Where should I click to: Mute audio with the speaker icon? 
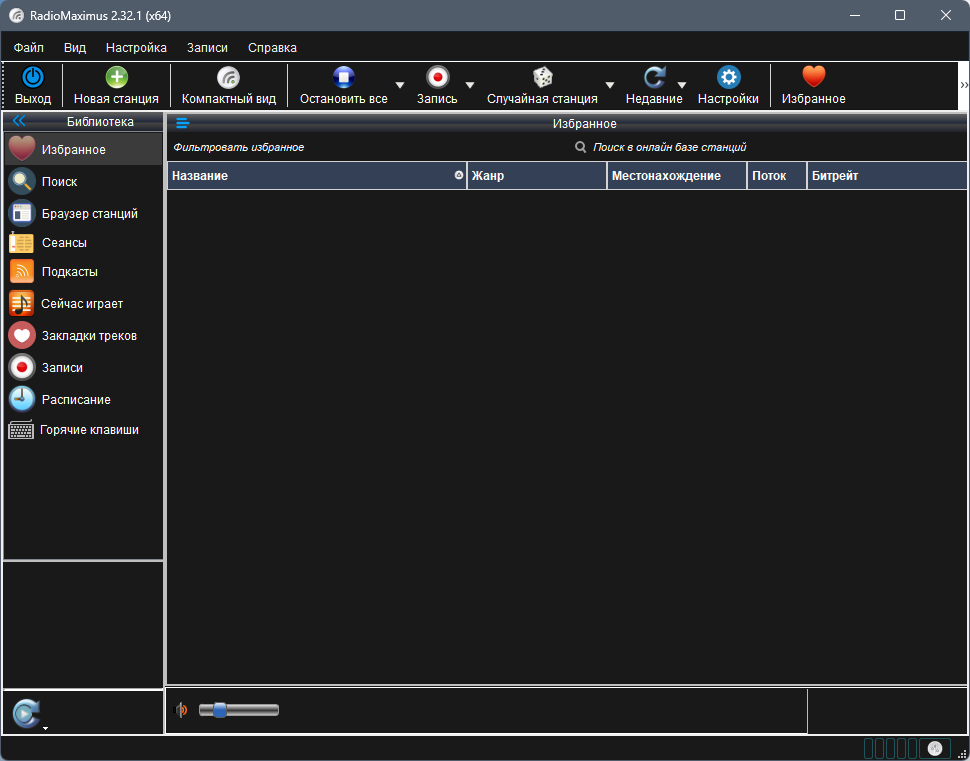[x=182, y=710]
